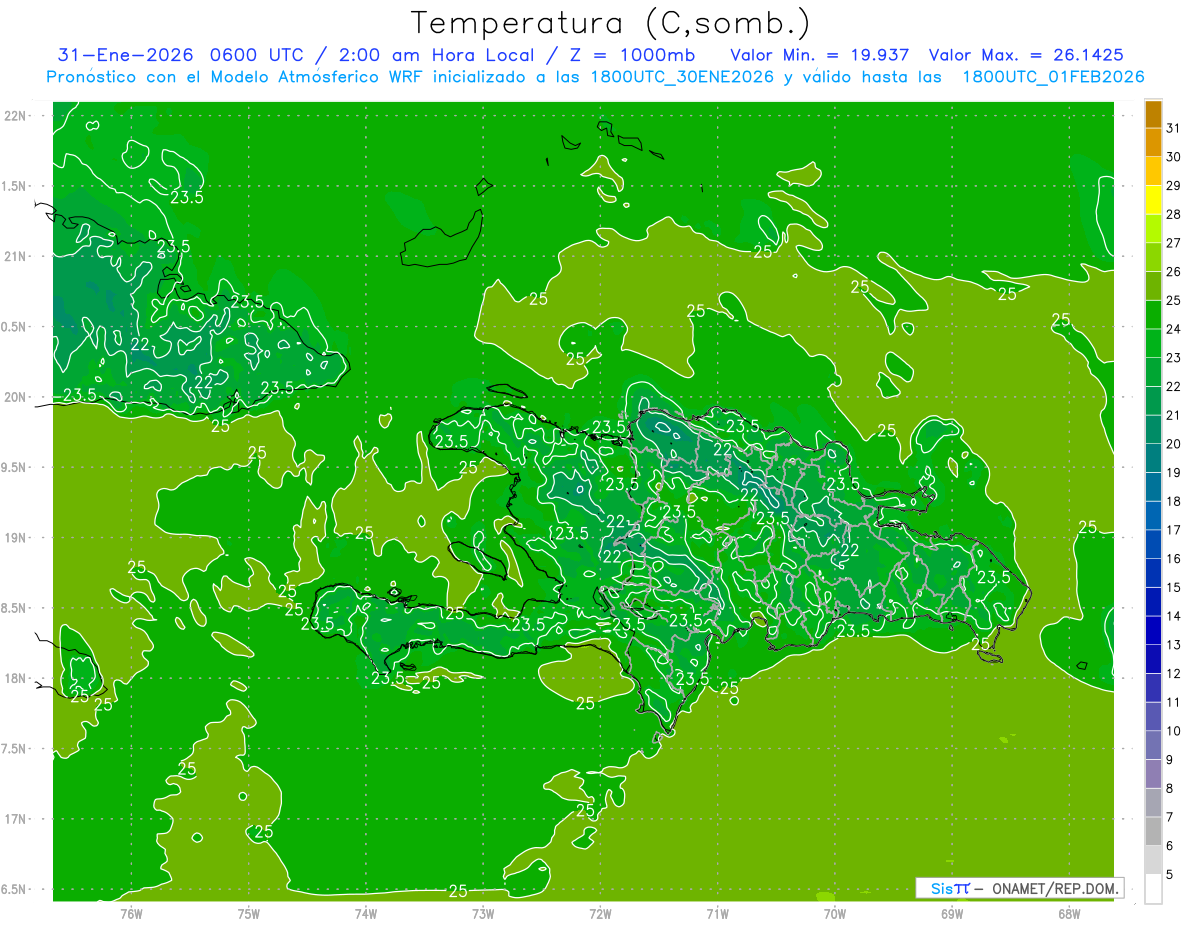The height and width of the screenshot is (927, 1200).
Task: Click the legend value 14 on the colorbar
Action: (x=1174, y=616)
